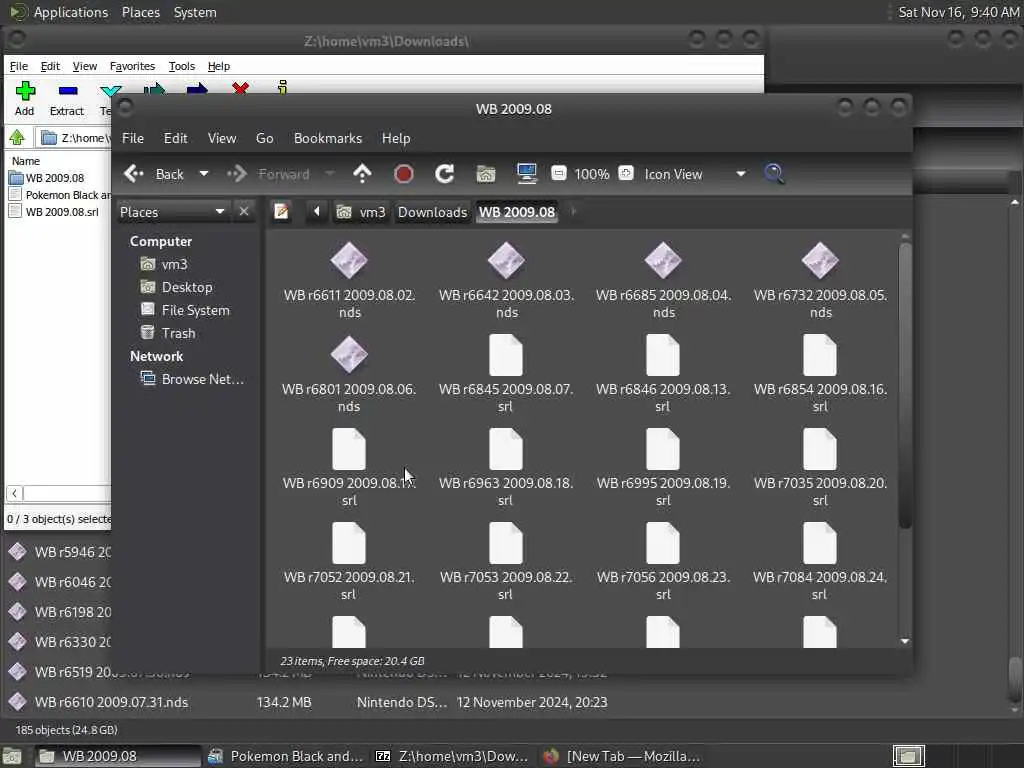
Task: Open the View menu in WB 2009.08 window
Action: 221,138
